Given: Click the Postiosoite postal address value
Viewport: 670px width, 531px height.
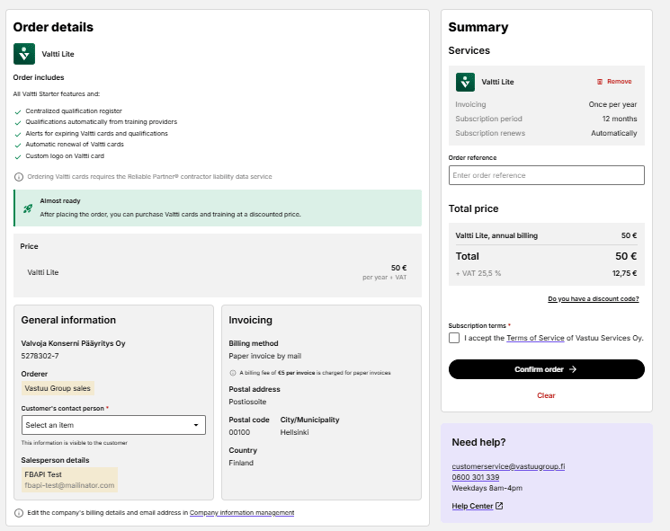Looking at the screenshot, I should click(x=247, y=402).
